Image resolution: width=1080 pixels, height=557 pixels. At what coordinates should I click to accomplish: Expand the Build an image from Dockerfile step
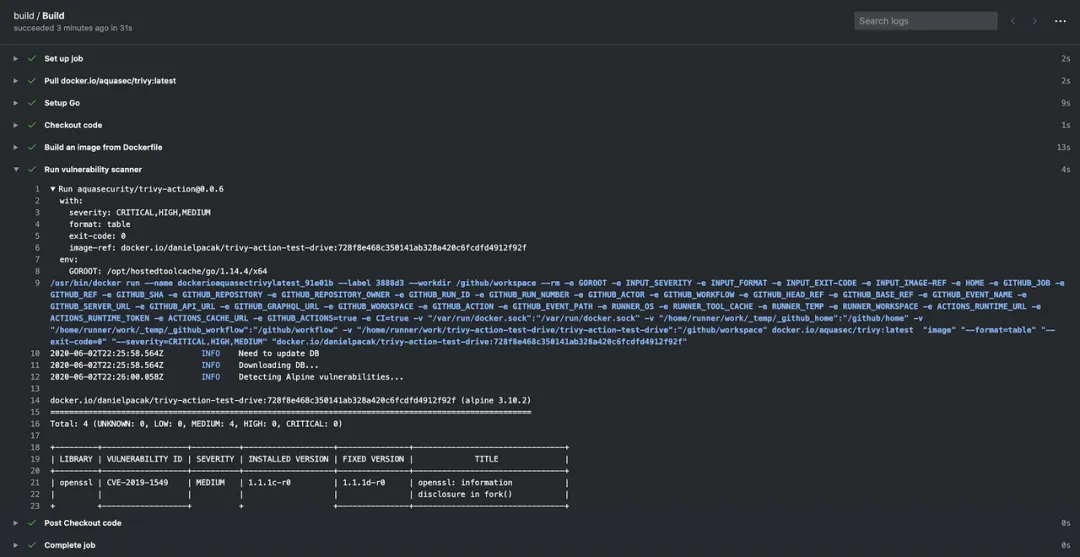click(x=16, y=147)
